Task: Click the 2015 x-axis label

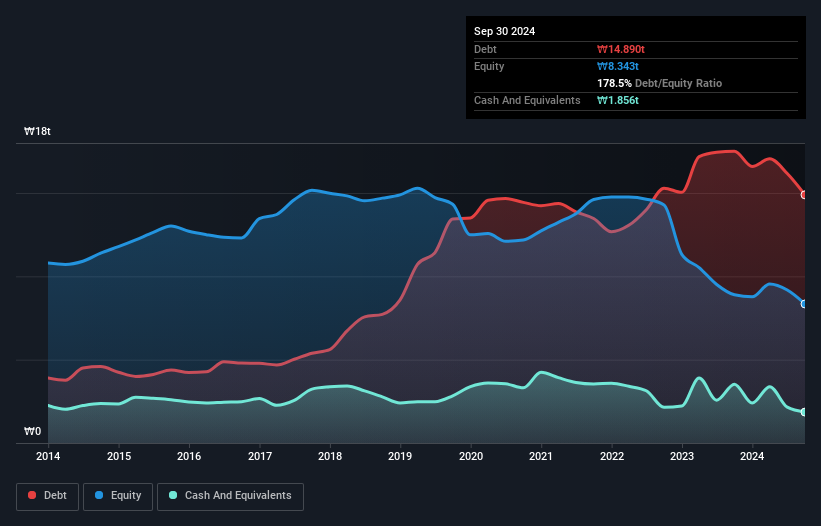Action: pos(119,456)
